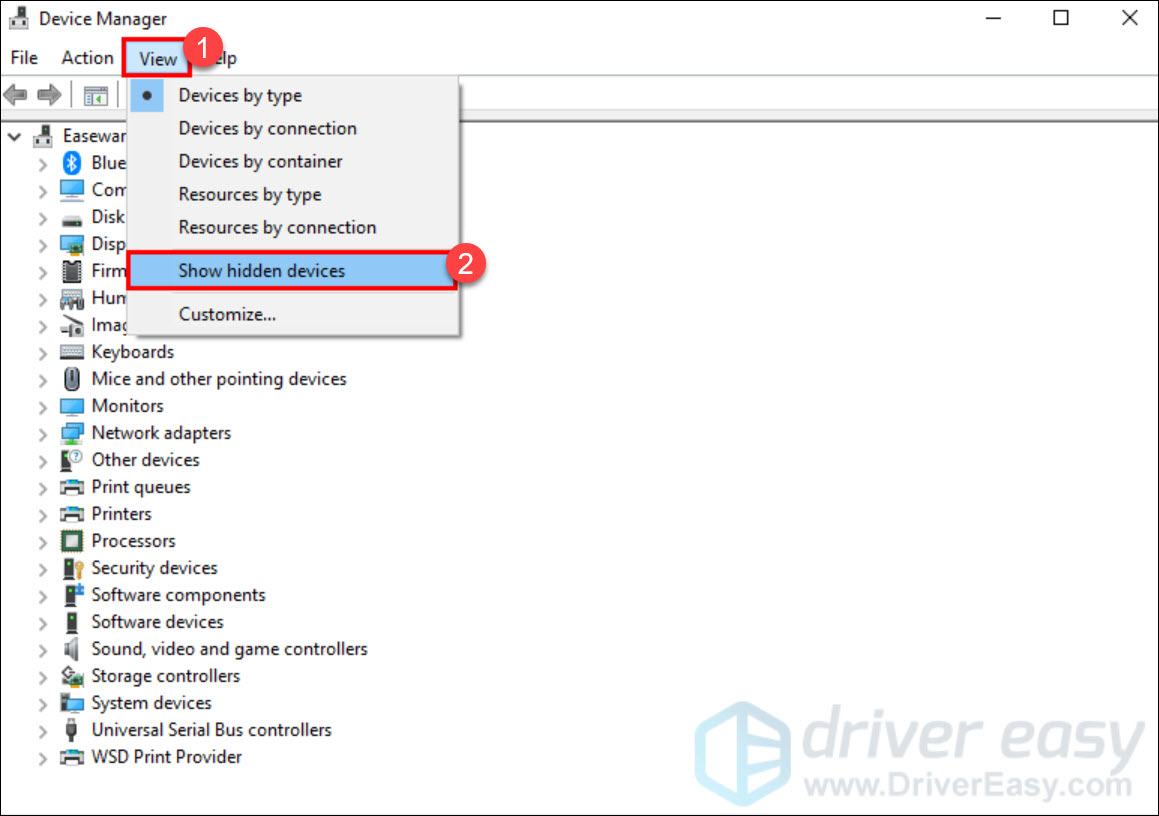
Task: Select the WSD Print Provider tree entry
Action: click(166, 757)
